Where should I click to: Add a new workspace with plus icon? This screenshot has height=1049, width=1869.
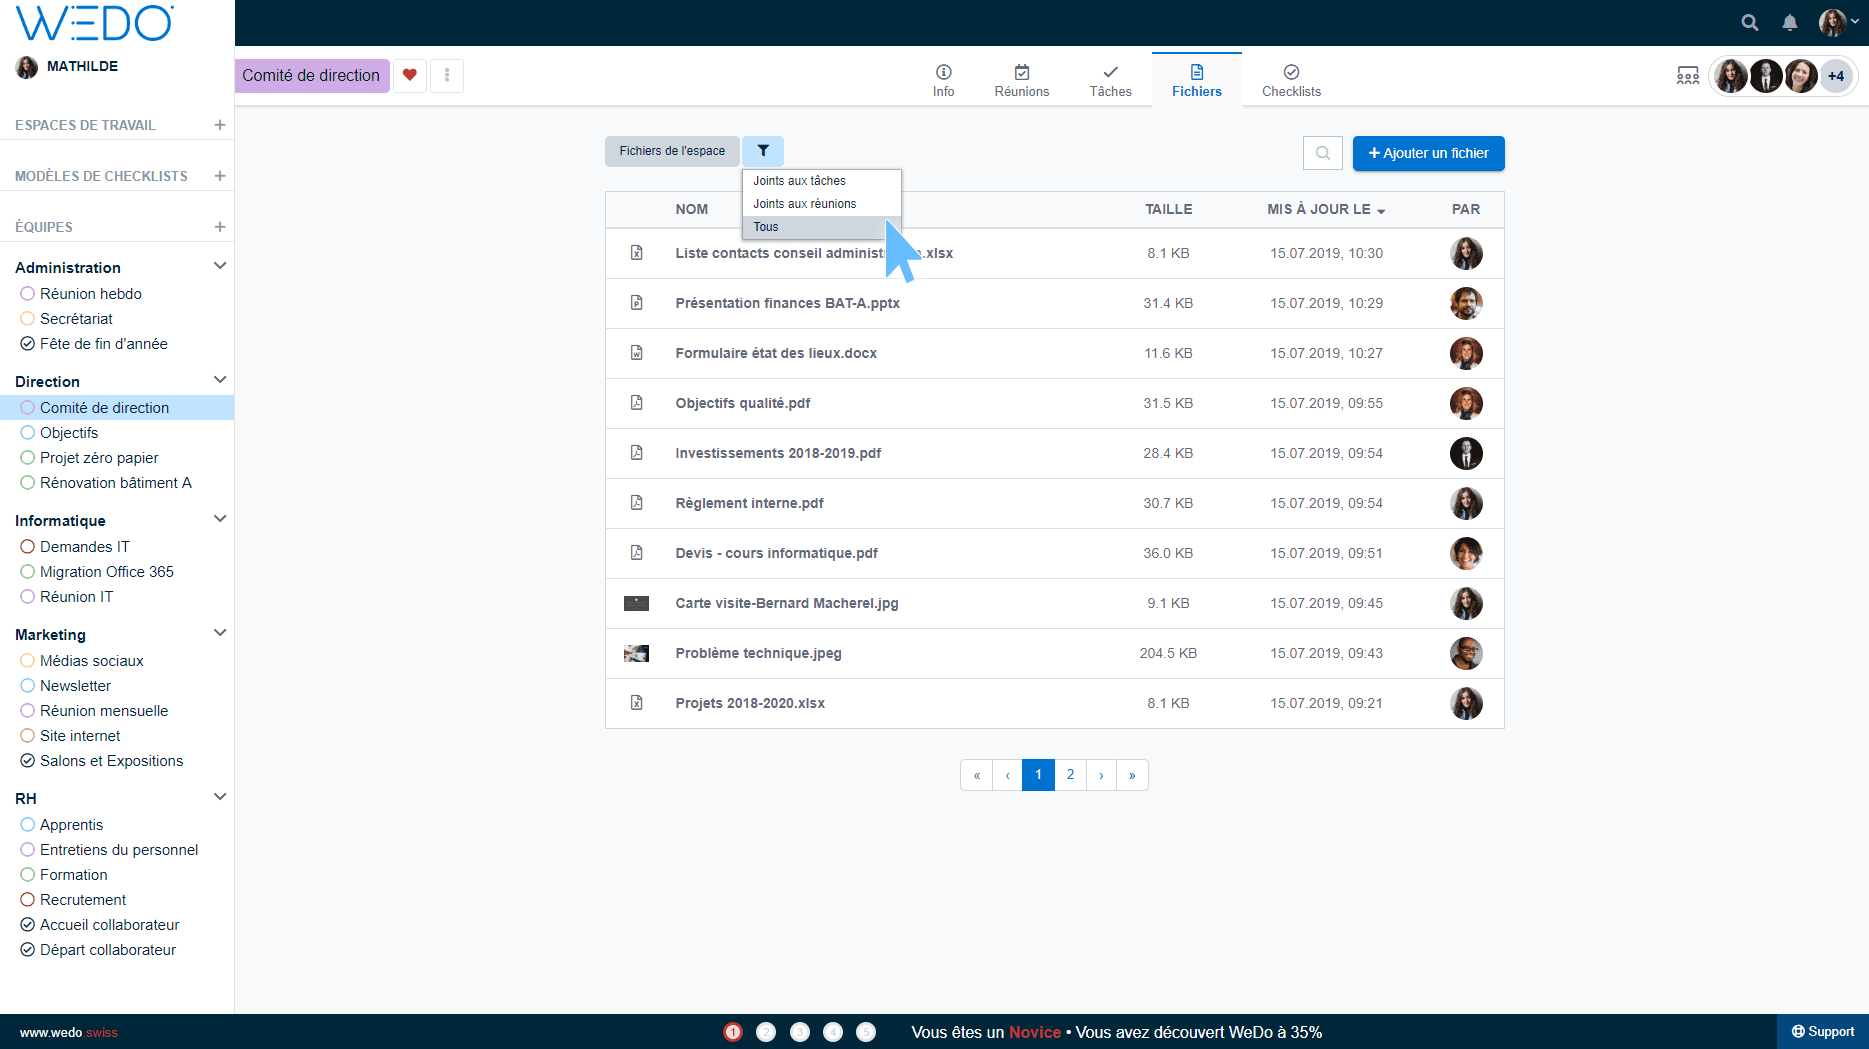(220, 125)
